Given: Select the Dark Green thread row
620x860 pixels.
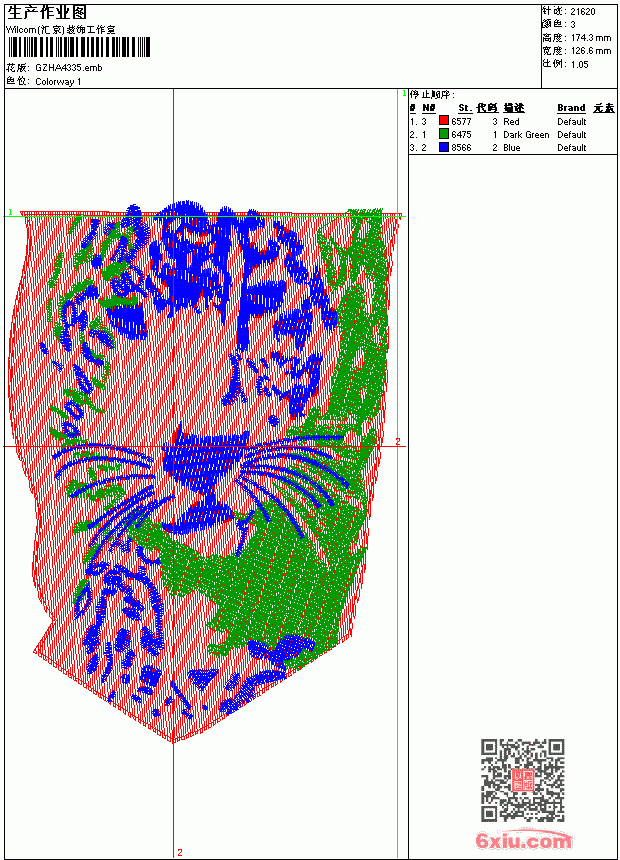Looking at the screenshot, I should [x=512, y=134].
